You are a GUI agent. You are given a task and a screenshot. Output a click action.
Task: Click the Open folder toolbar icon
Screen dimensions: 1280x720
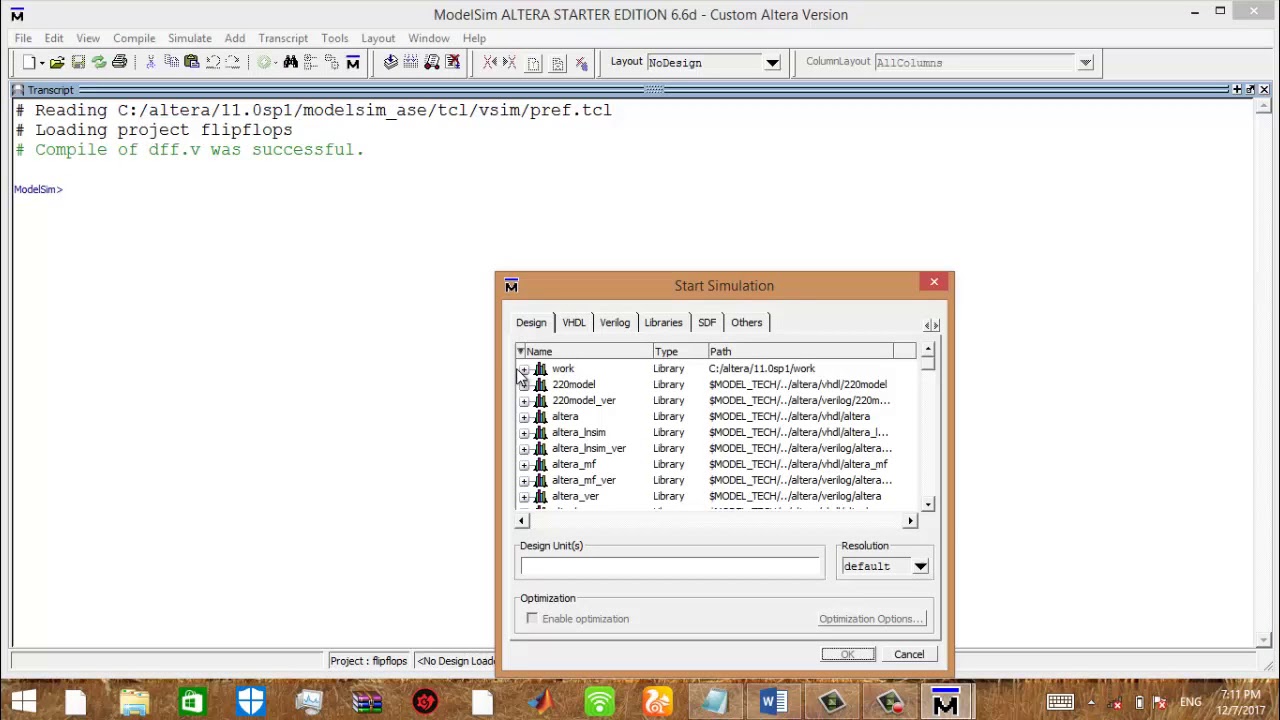pyautogui.click(x=57, y=62)
